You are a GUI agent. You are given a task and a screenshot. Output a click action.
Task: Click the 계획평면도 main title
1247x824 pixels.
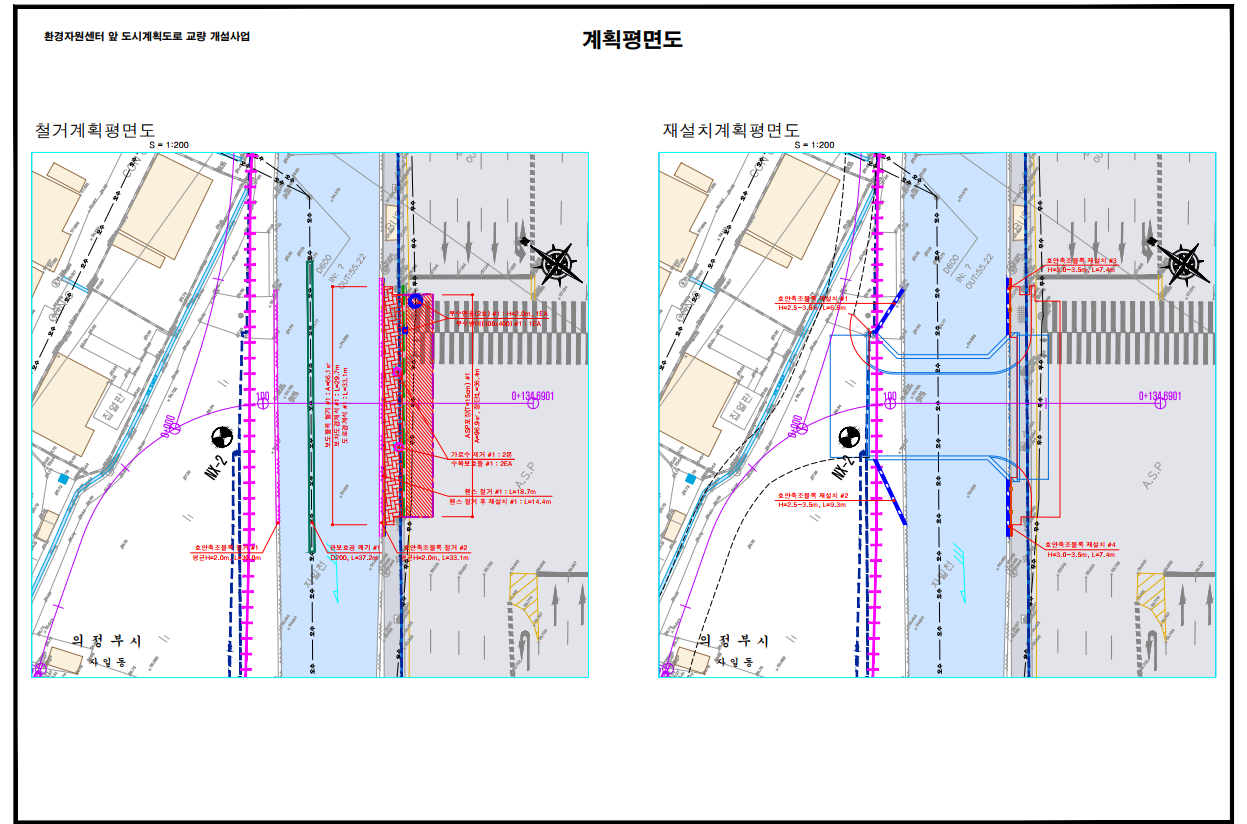tap(632, 40)
